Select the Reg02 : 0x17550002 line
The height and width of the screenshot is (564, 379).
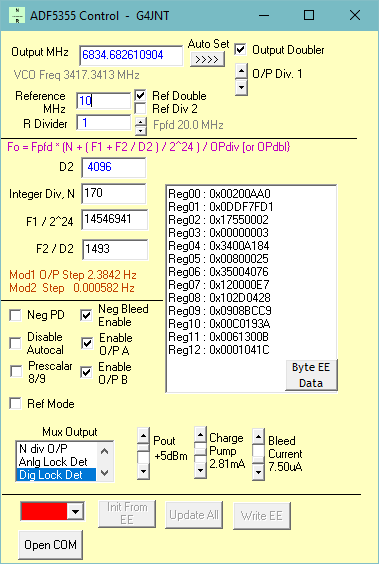(218, 220)
